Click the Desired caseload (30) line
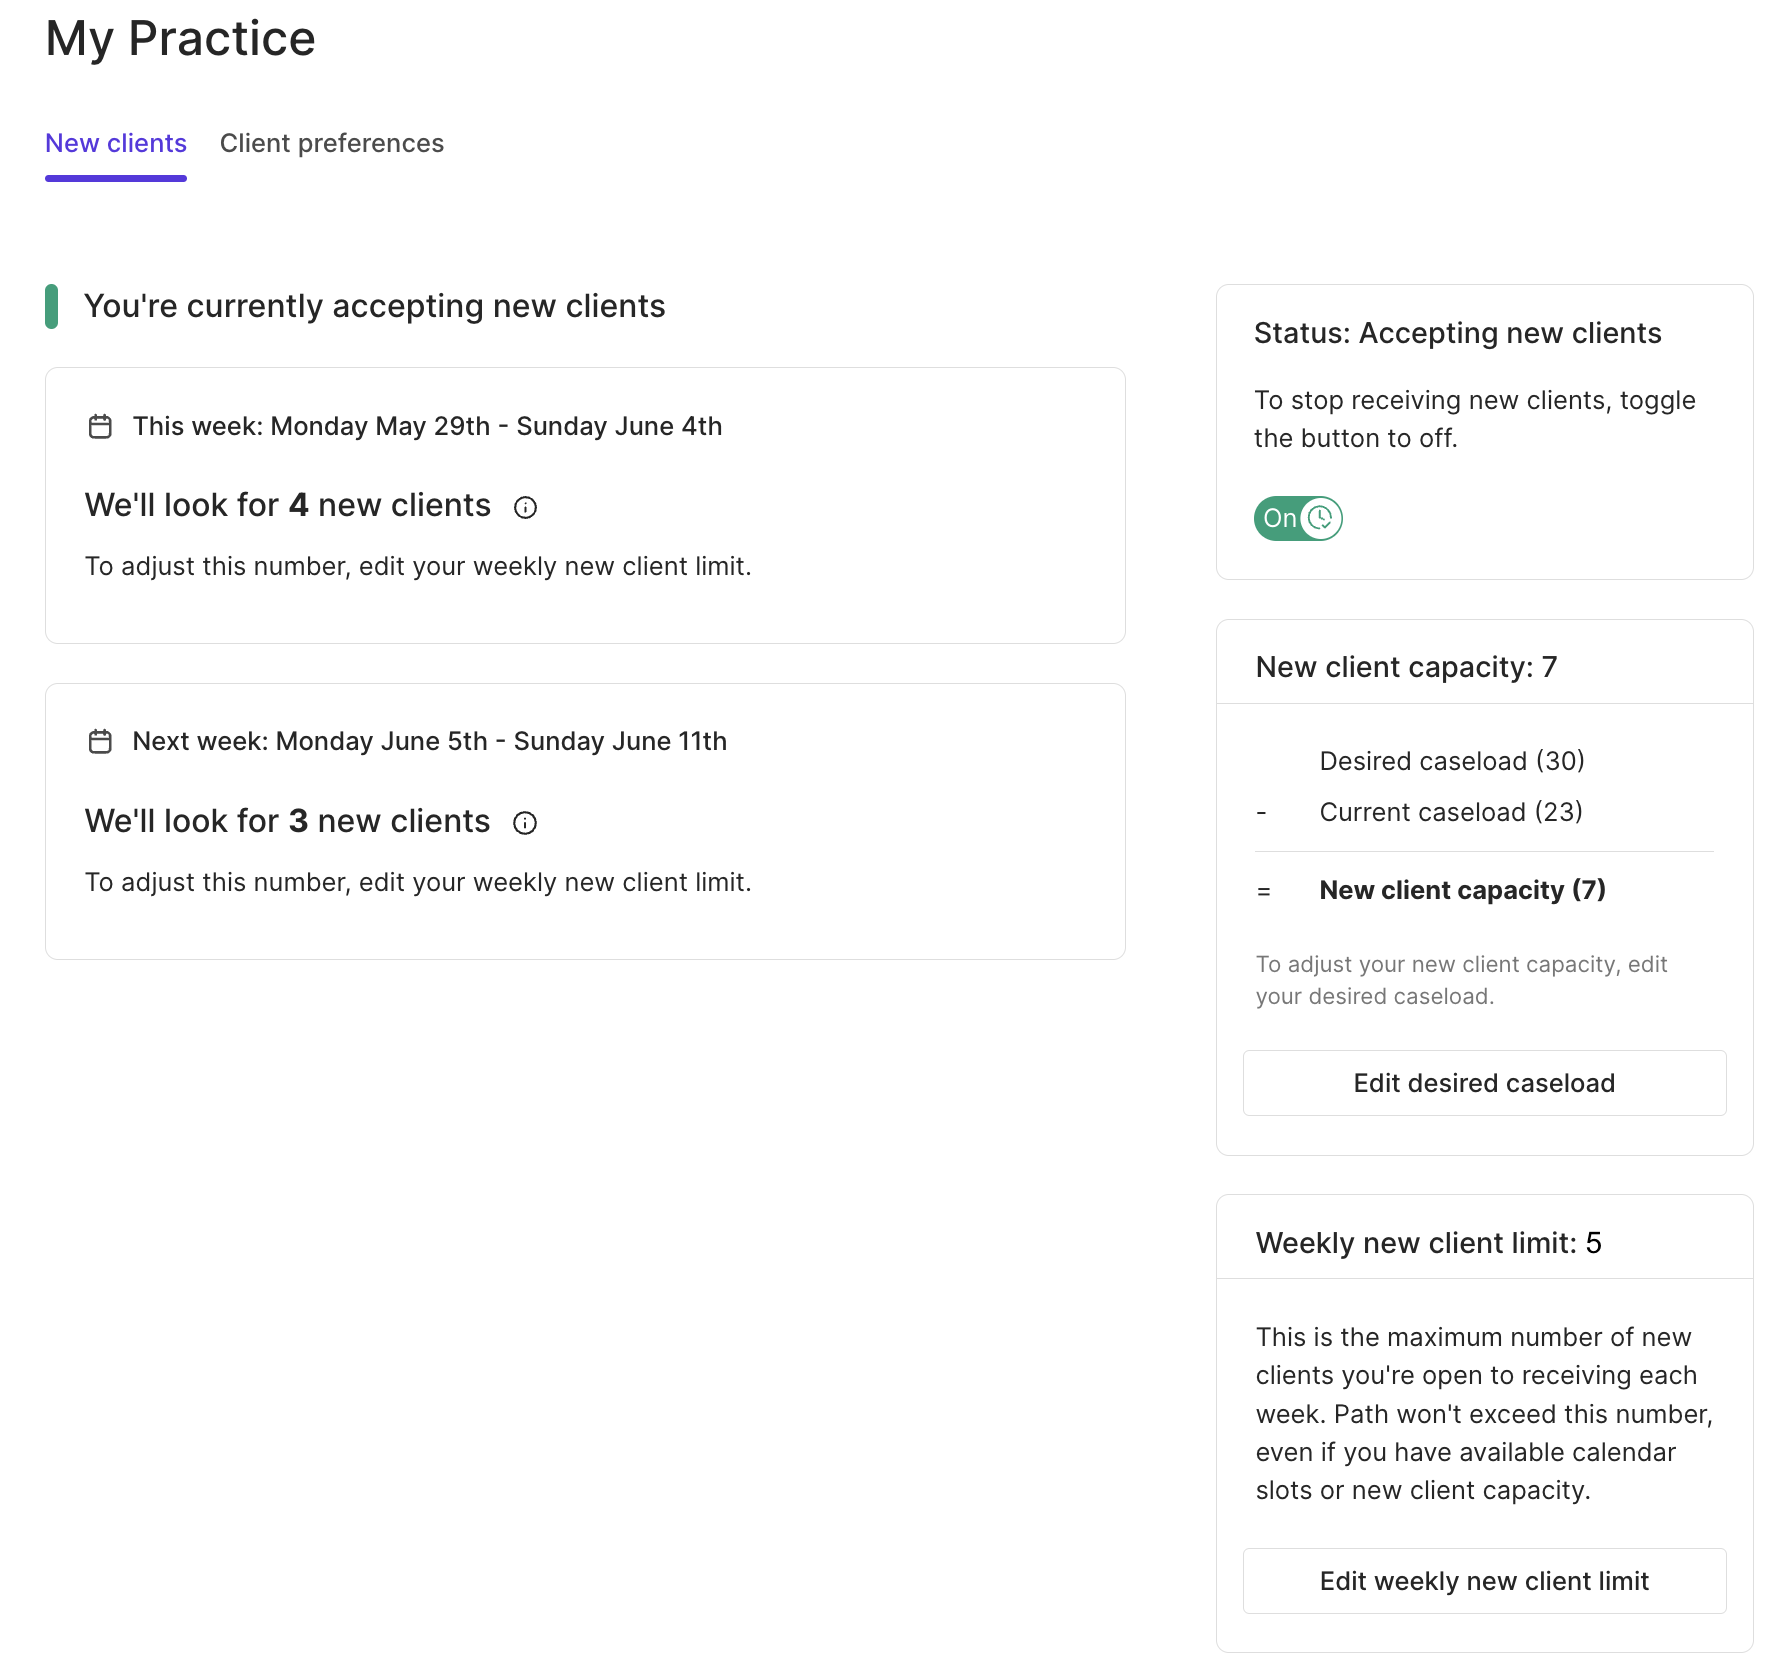This screenshot has width=1778, height=1658. [x=1451, y=761]
